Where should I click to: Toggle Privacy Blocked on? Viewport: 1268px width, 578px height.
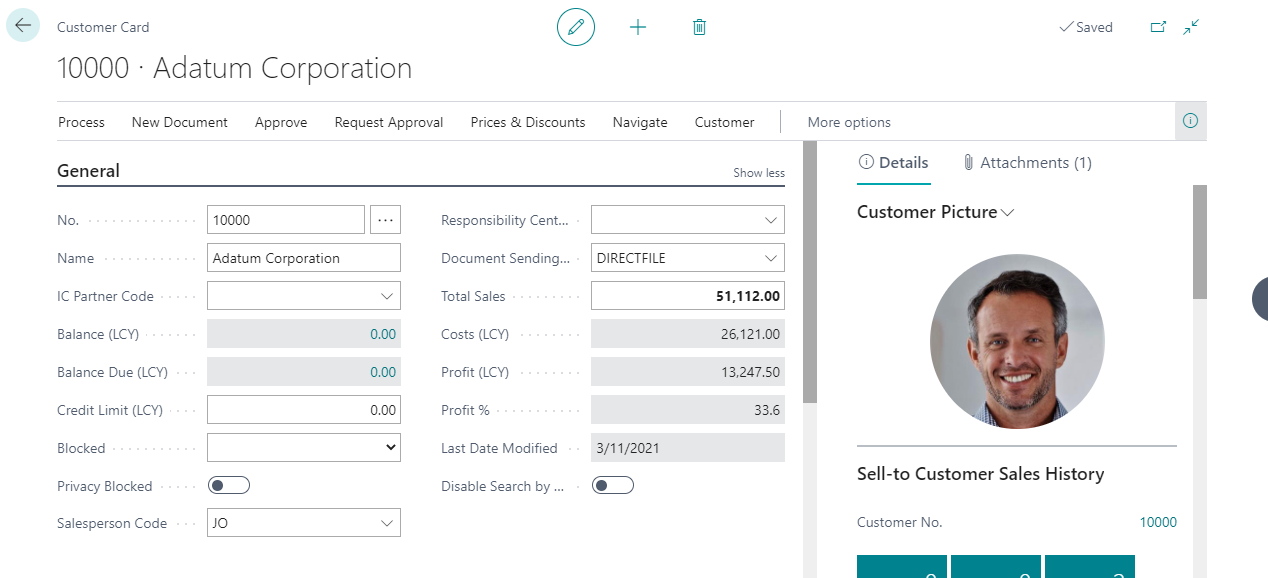point(228,484)
